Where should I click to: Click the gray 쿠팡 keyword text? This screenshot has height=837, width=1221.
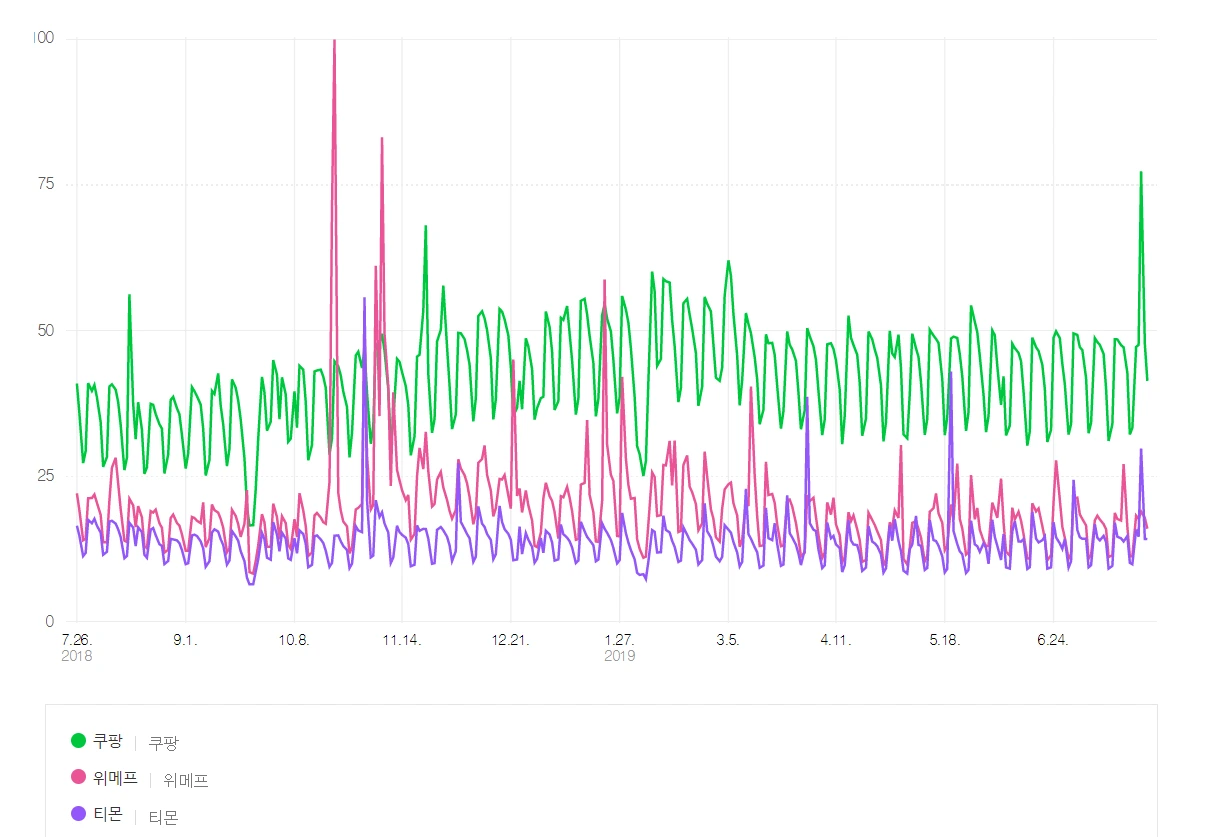[x=164, y=743]
